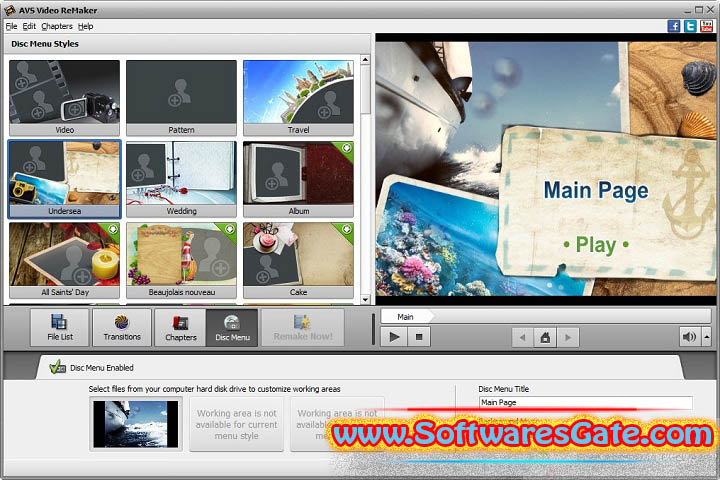The width and height of the screenshot is (720, 480).
Task: Select the Disc Menu panel button
Action: (x=232, y=328)
